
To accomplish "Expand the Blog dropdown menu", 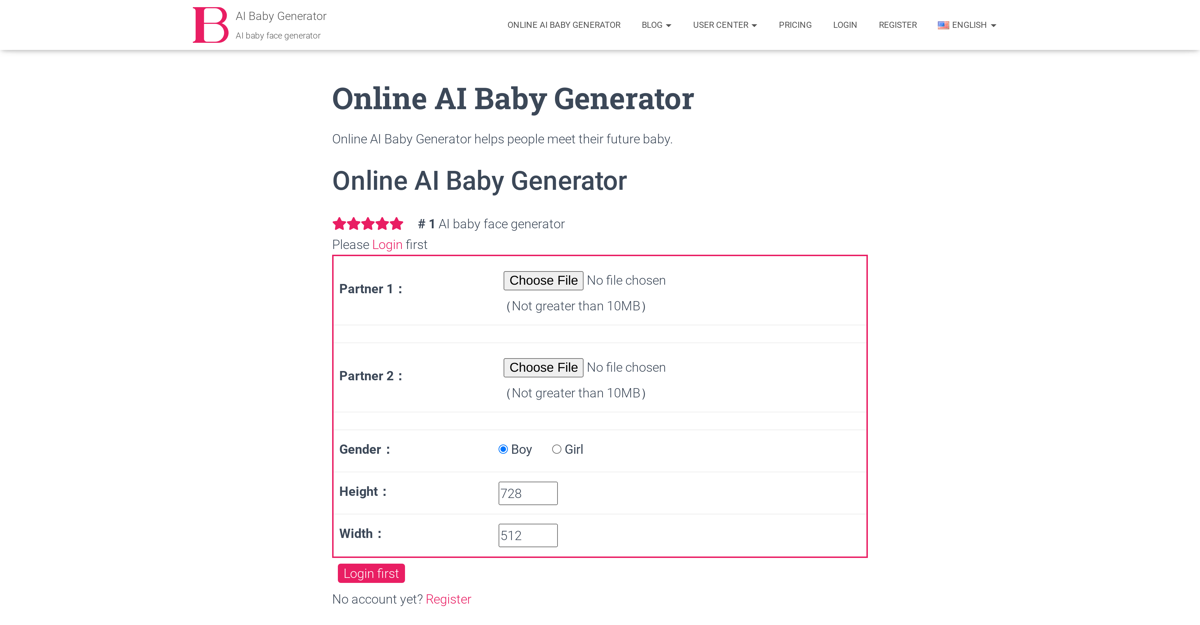I will coord(656,25).
